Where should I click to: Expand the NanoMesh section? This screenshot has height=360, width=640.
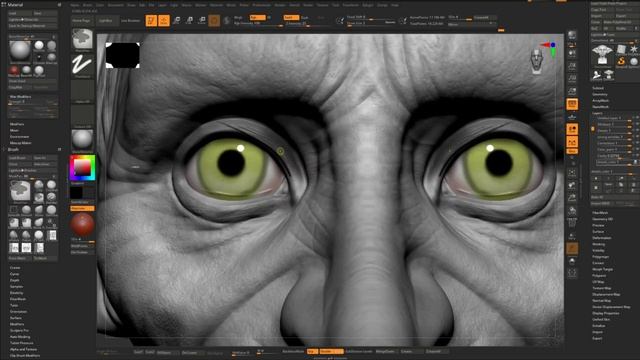(600, 107)
